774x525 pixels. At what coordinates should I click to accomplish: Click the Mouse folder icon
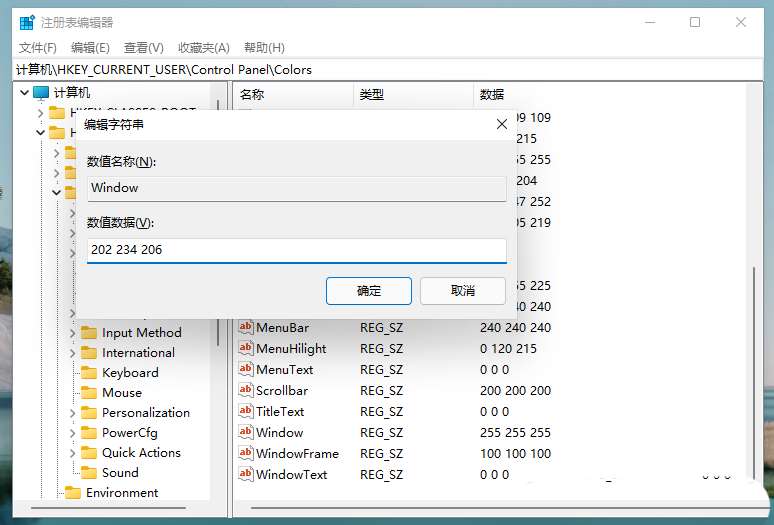(89, 393)
